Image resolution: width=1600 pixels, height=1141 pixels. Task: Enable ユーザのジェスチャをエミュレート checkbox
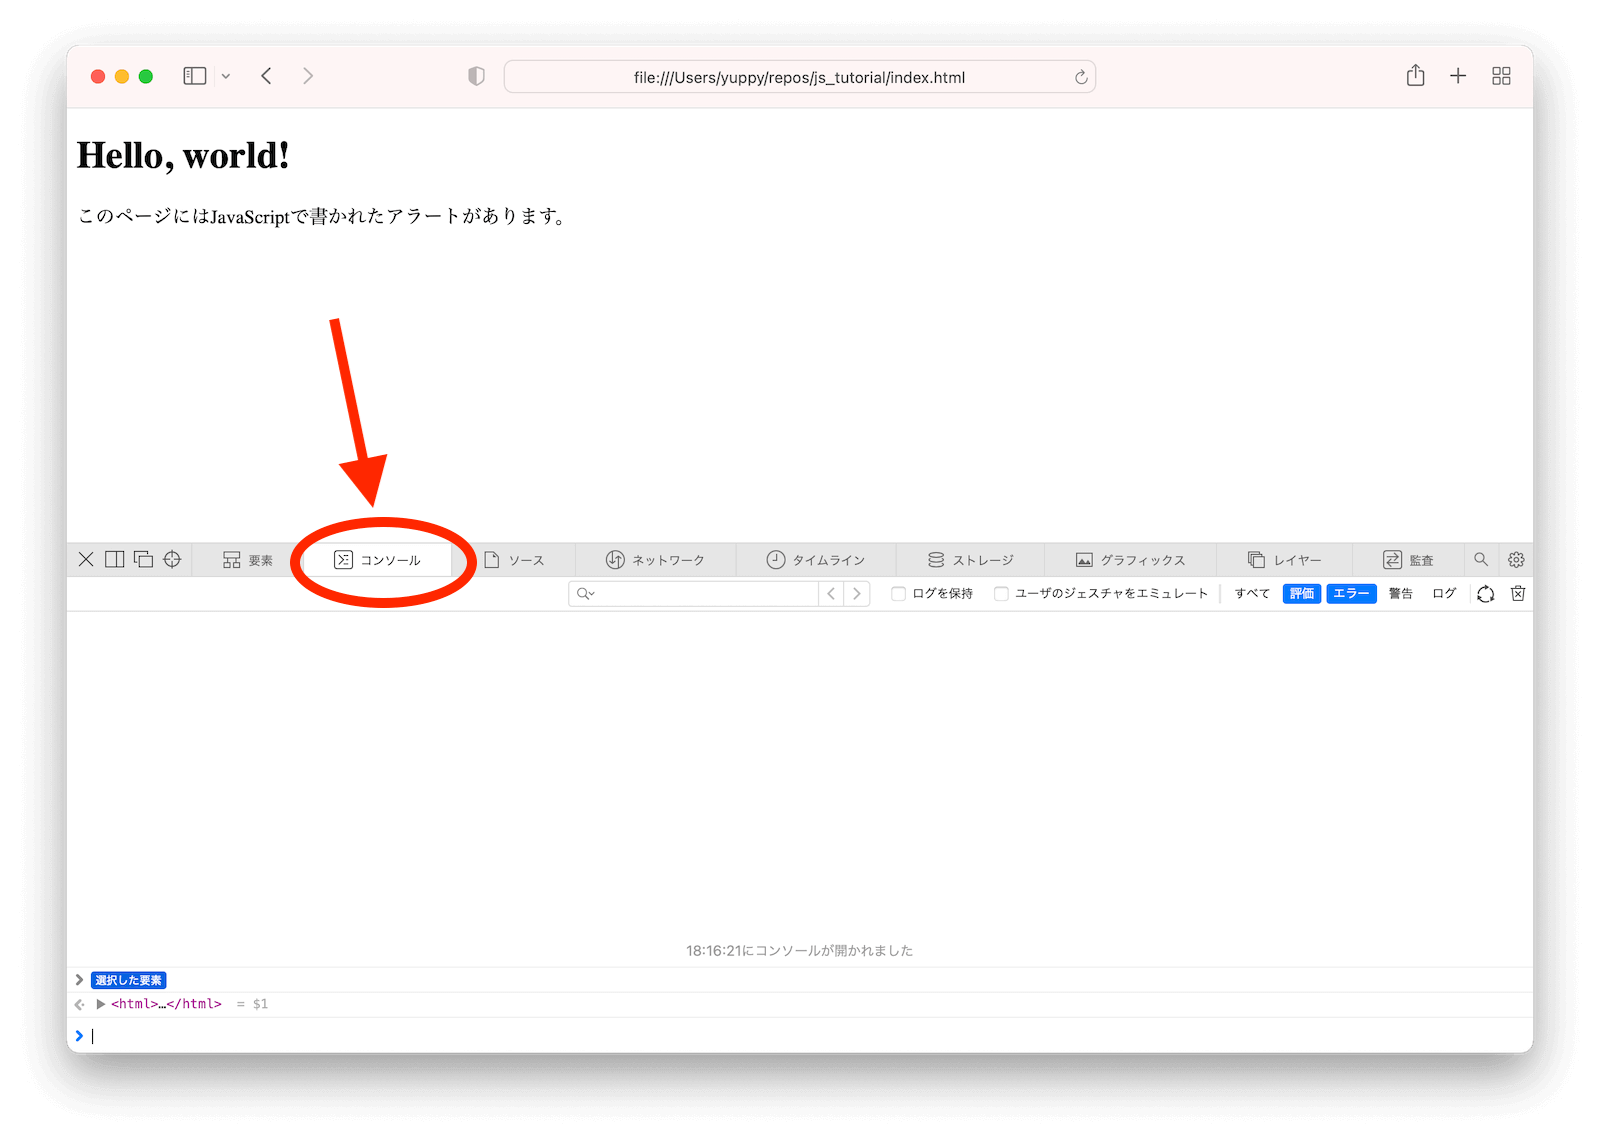[1001, 593]
